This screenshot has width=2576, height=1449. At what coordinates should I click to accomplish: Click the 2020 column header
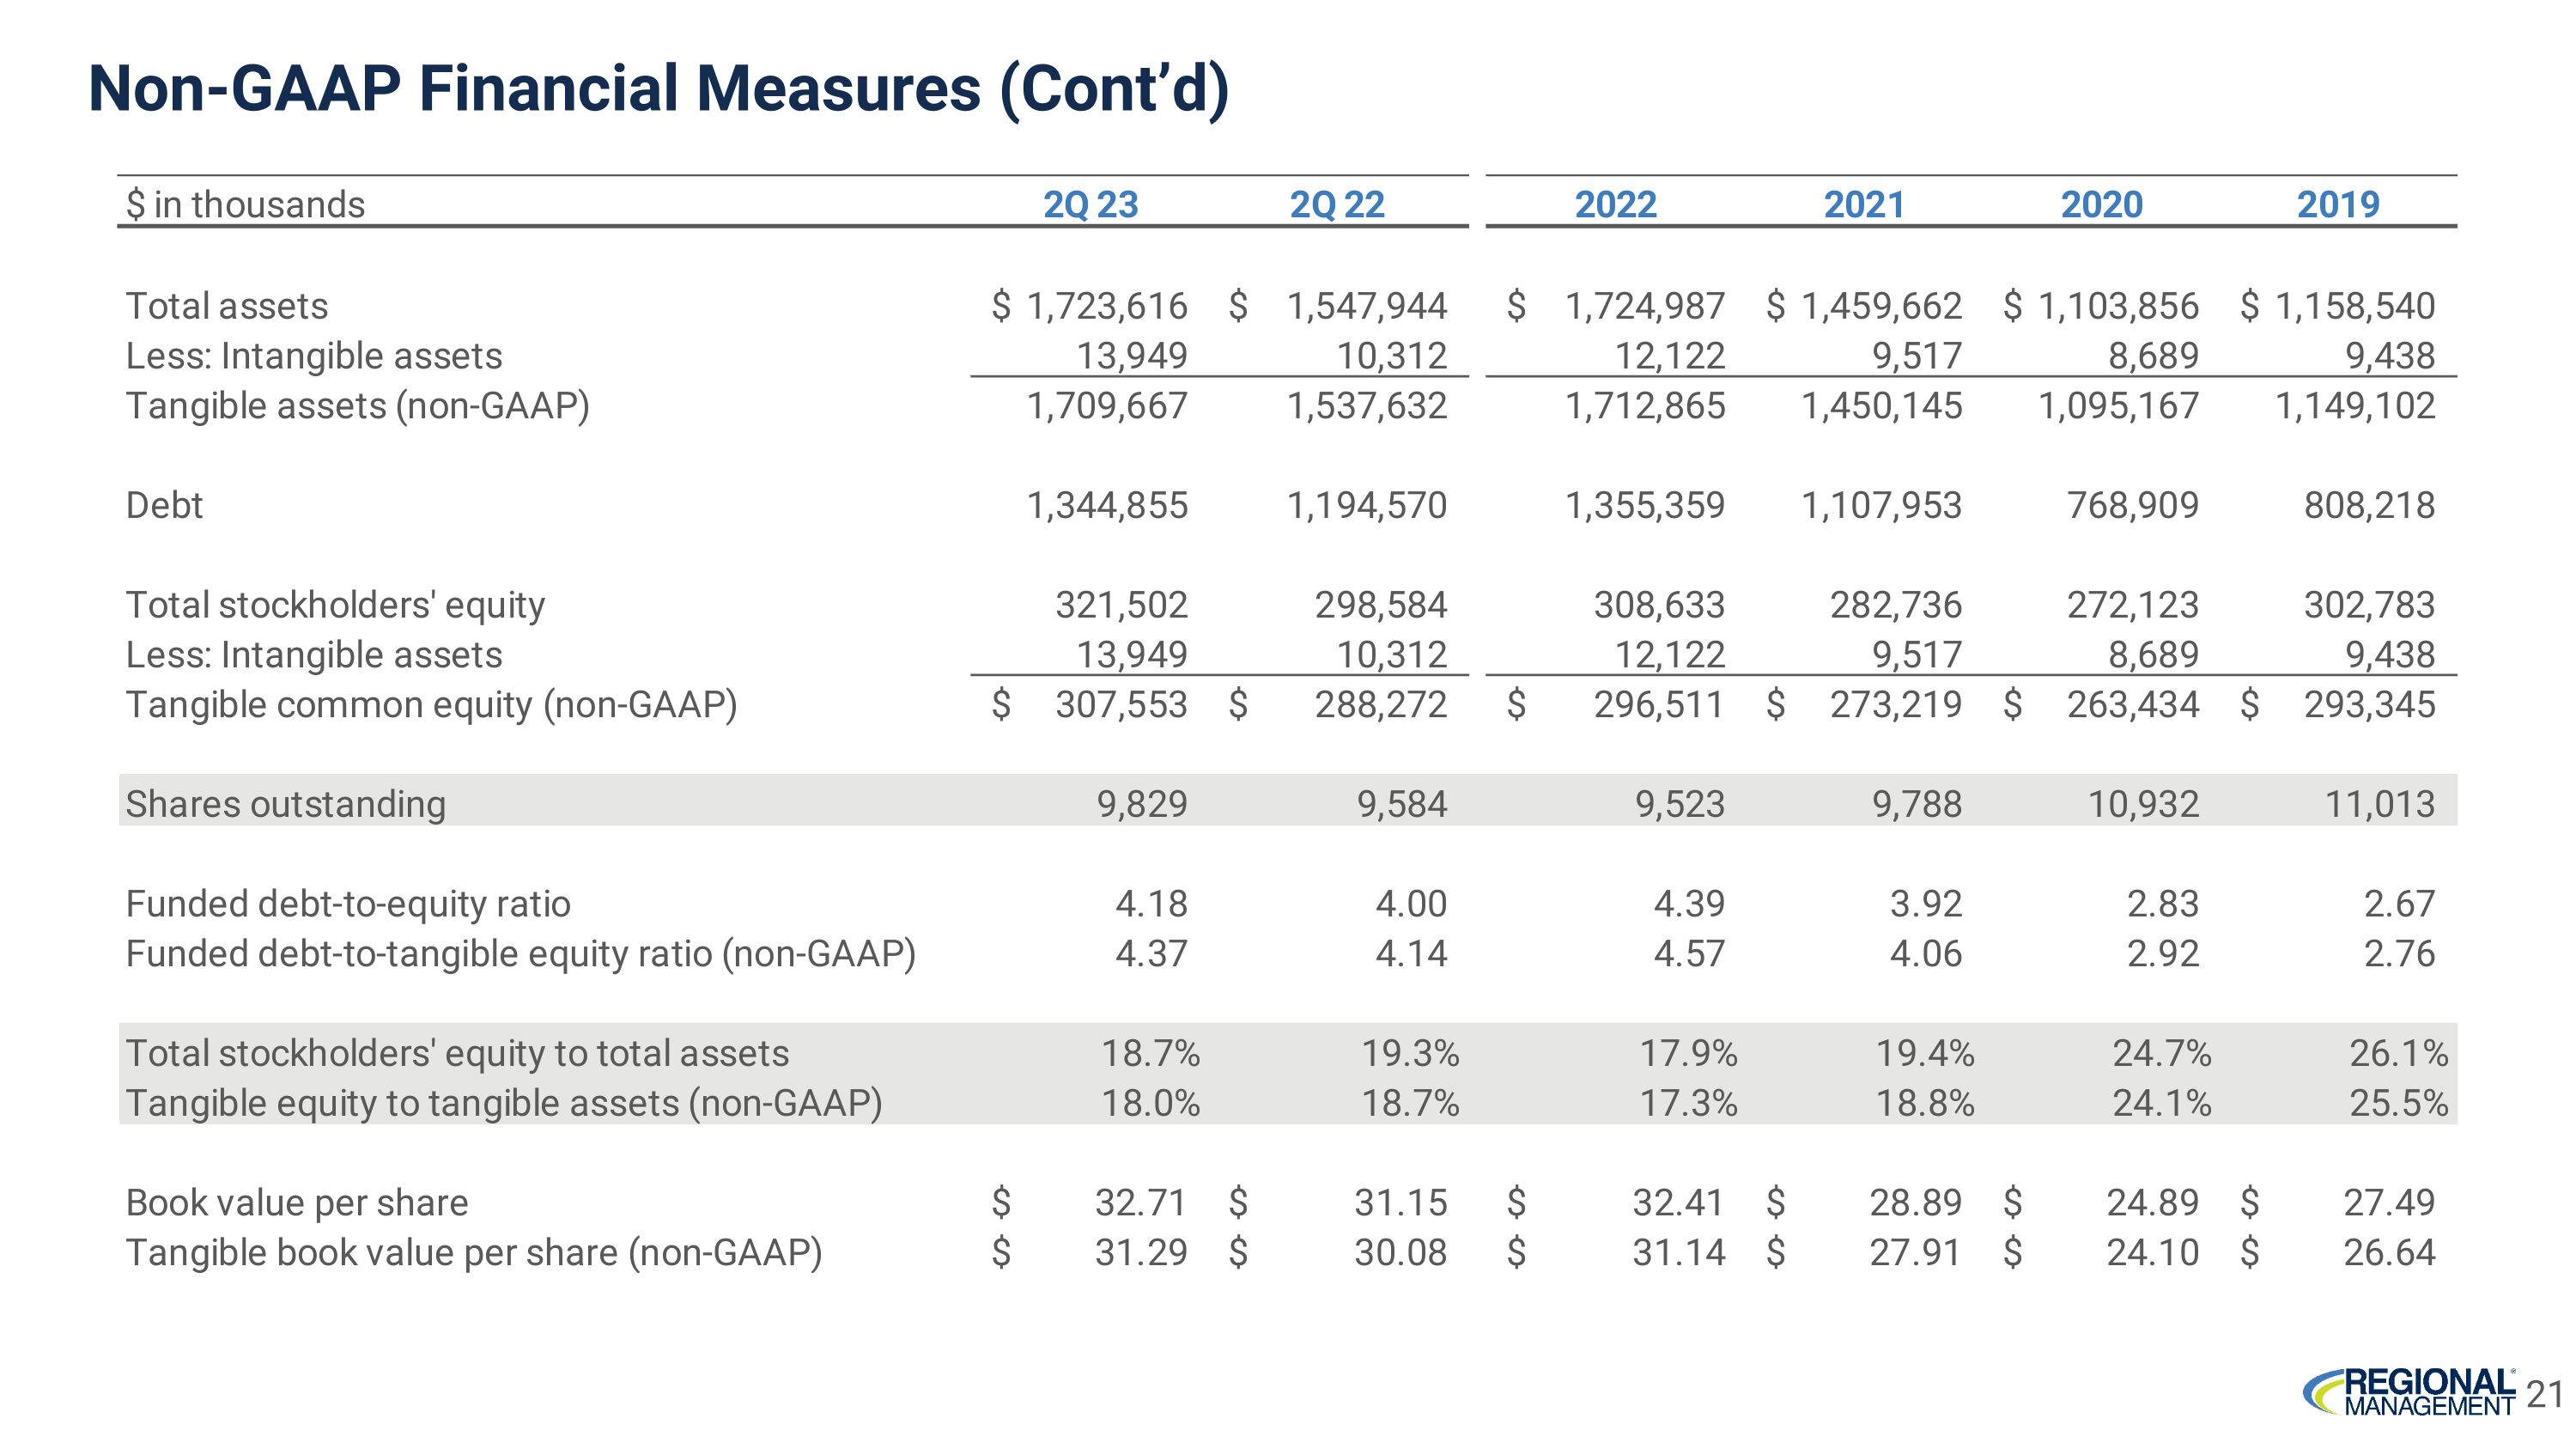tap(2101, 205)
